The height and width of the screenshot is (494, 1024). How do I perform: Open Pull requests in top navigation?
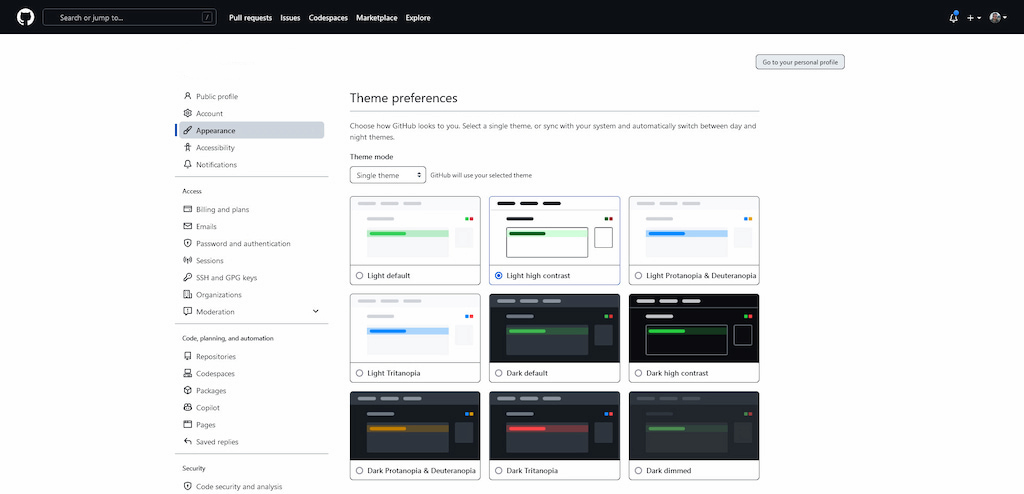250,18
